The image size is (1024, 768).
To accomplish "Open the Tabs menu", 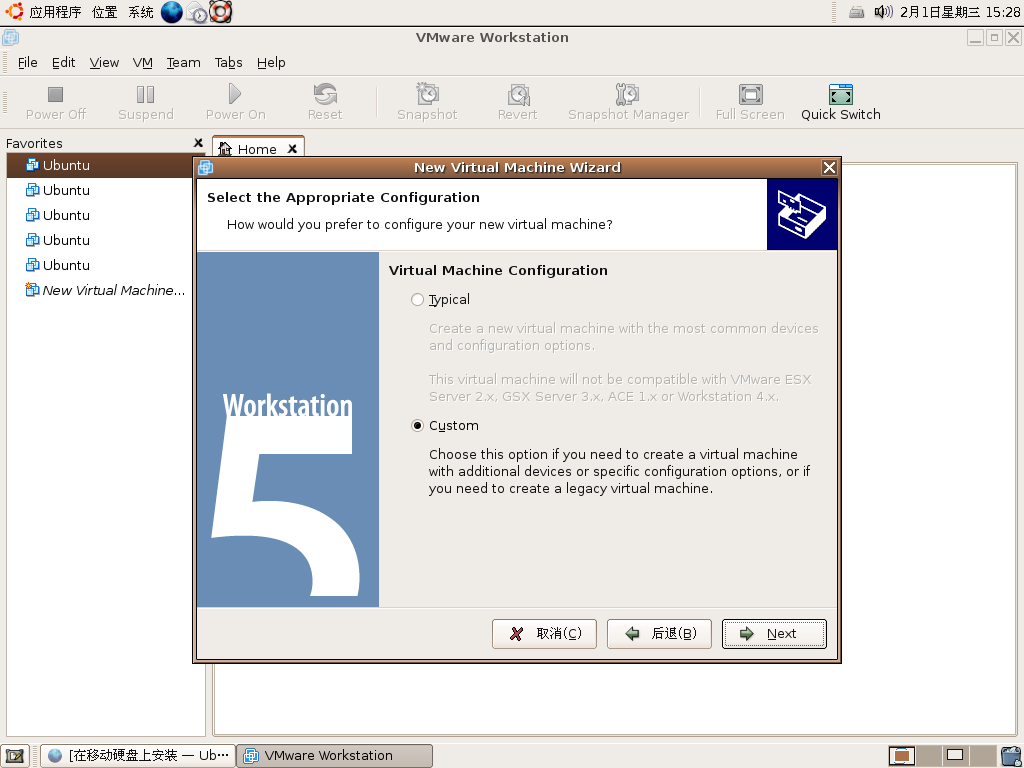I will click(x=229, y=63).
